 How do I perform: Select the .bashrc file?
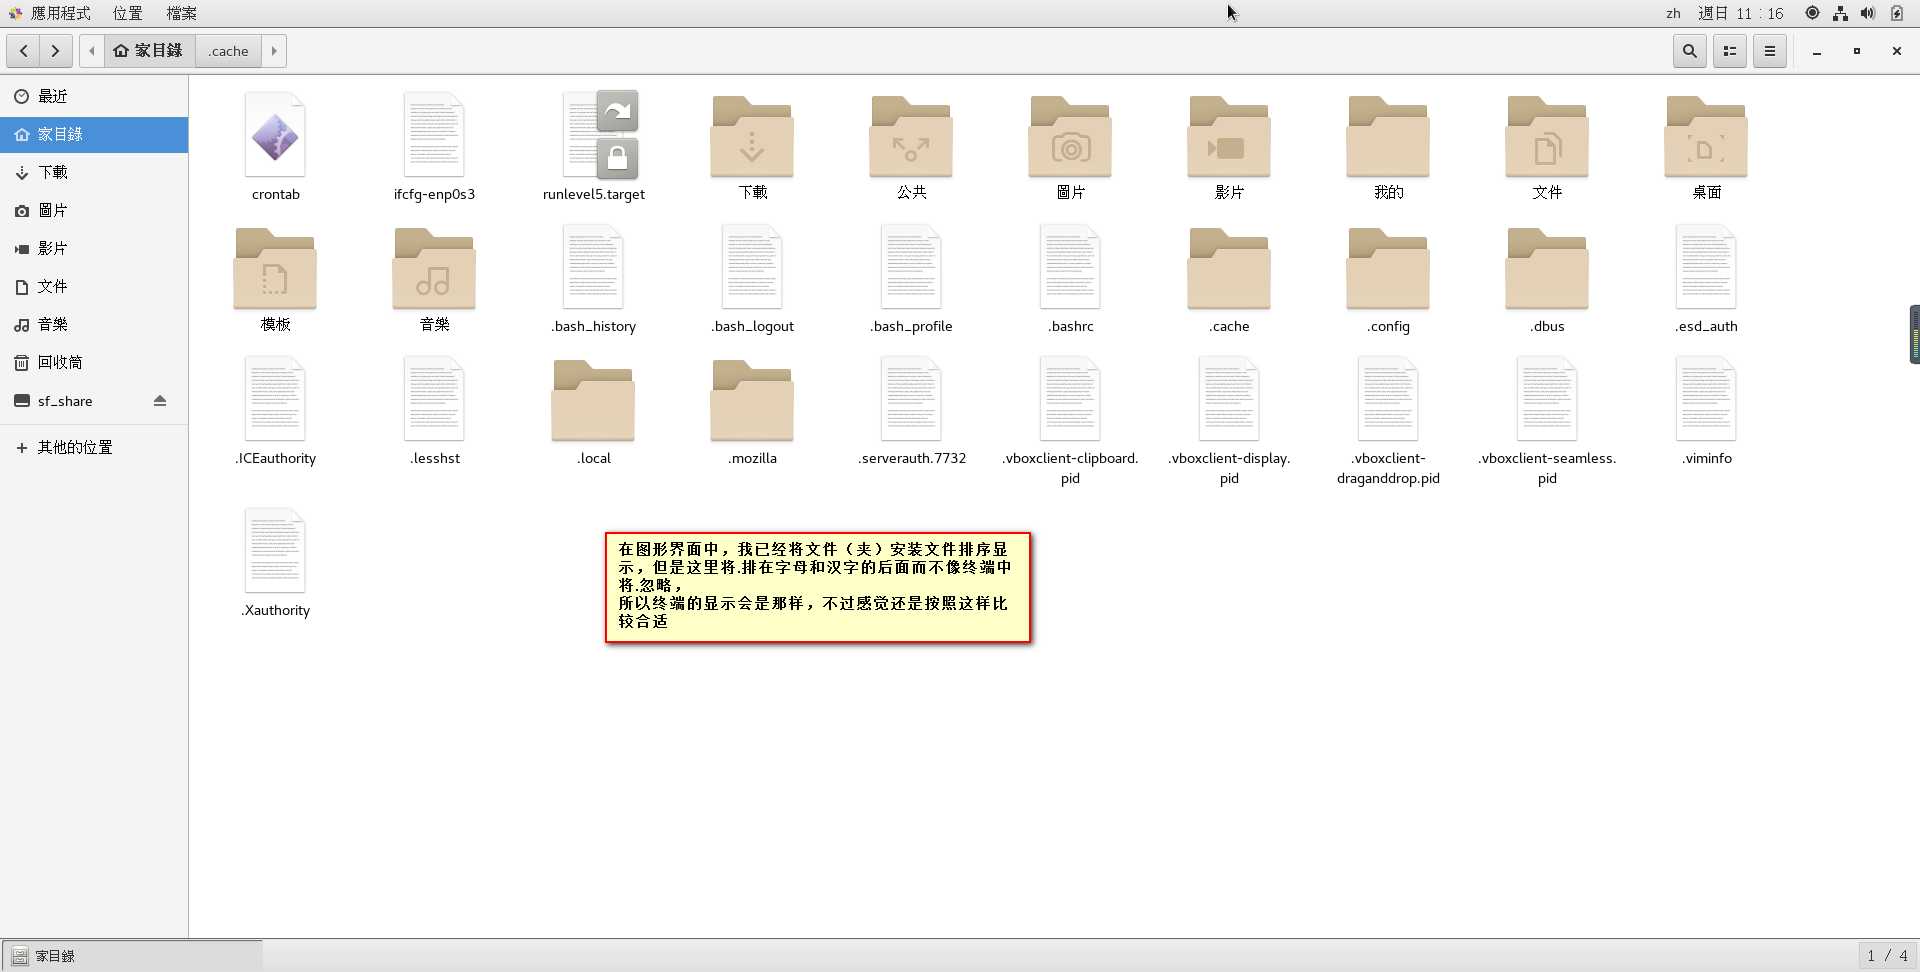click(1070, 269)
